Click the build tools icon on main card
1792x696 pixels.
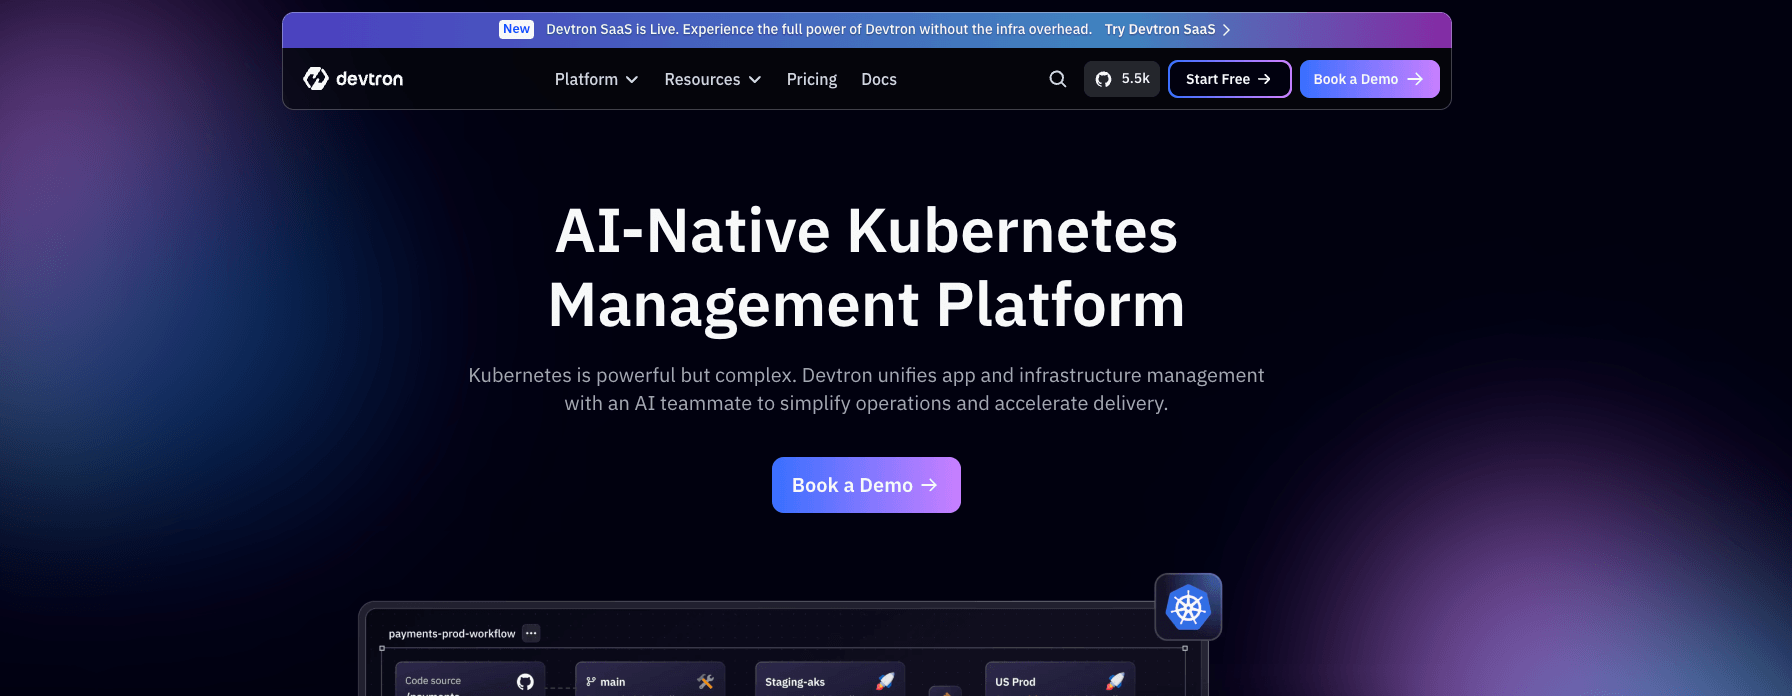705,682
